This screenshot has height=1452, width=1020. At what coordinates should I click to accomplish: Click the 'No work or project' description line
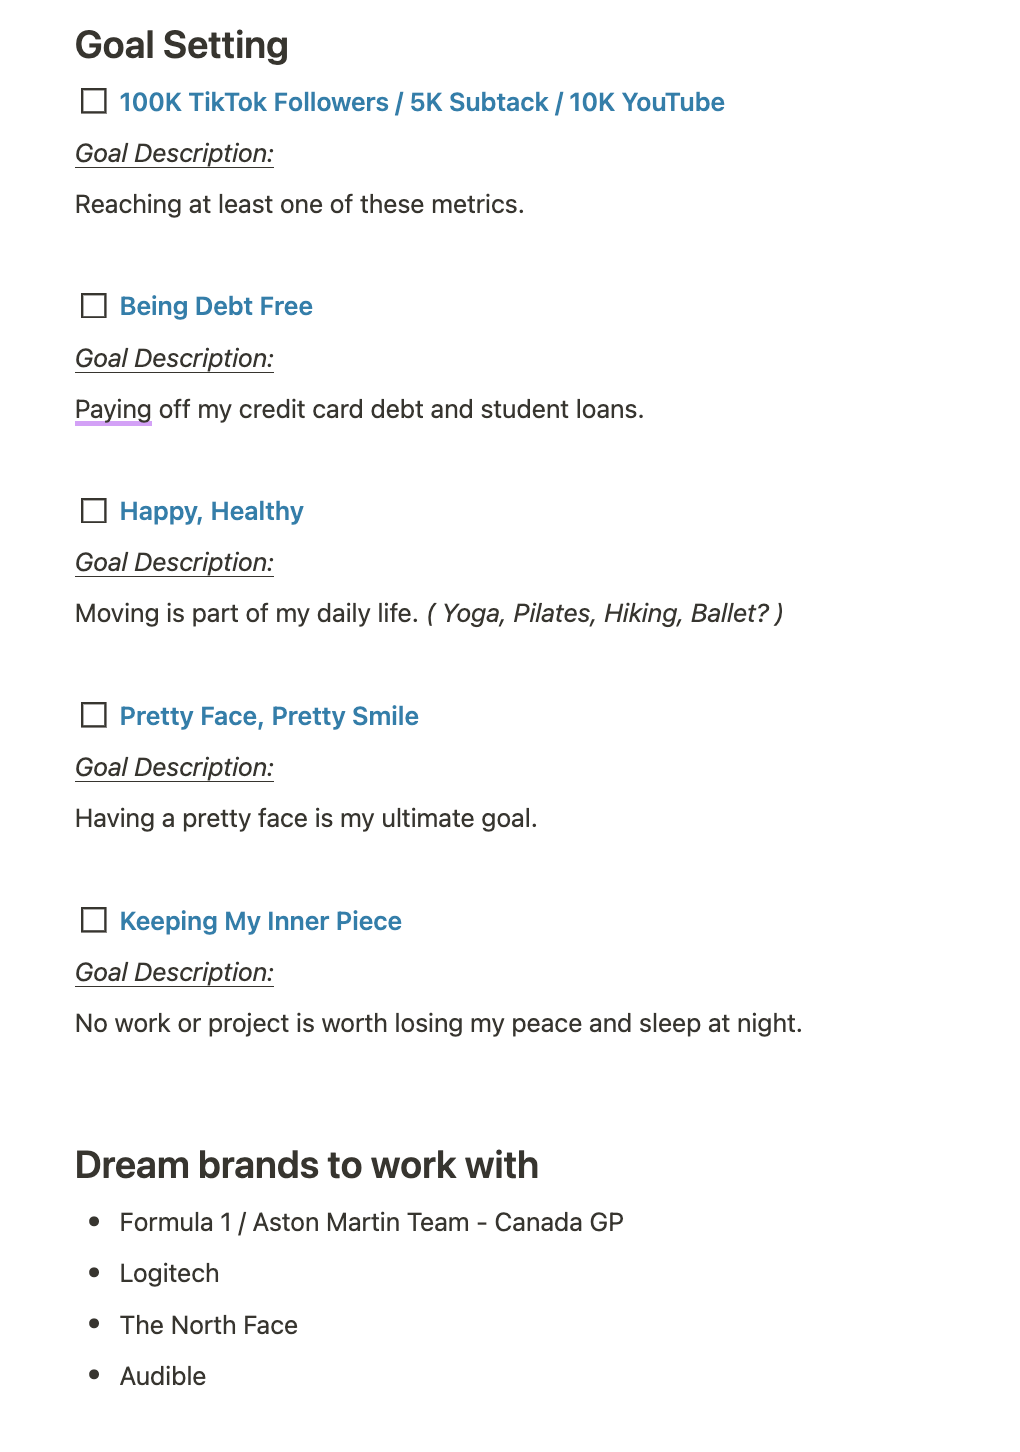[x=438, y=1023]
